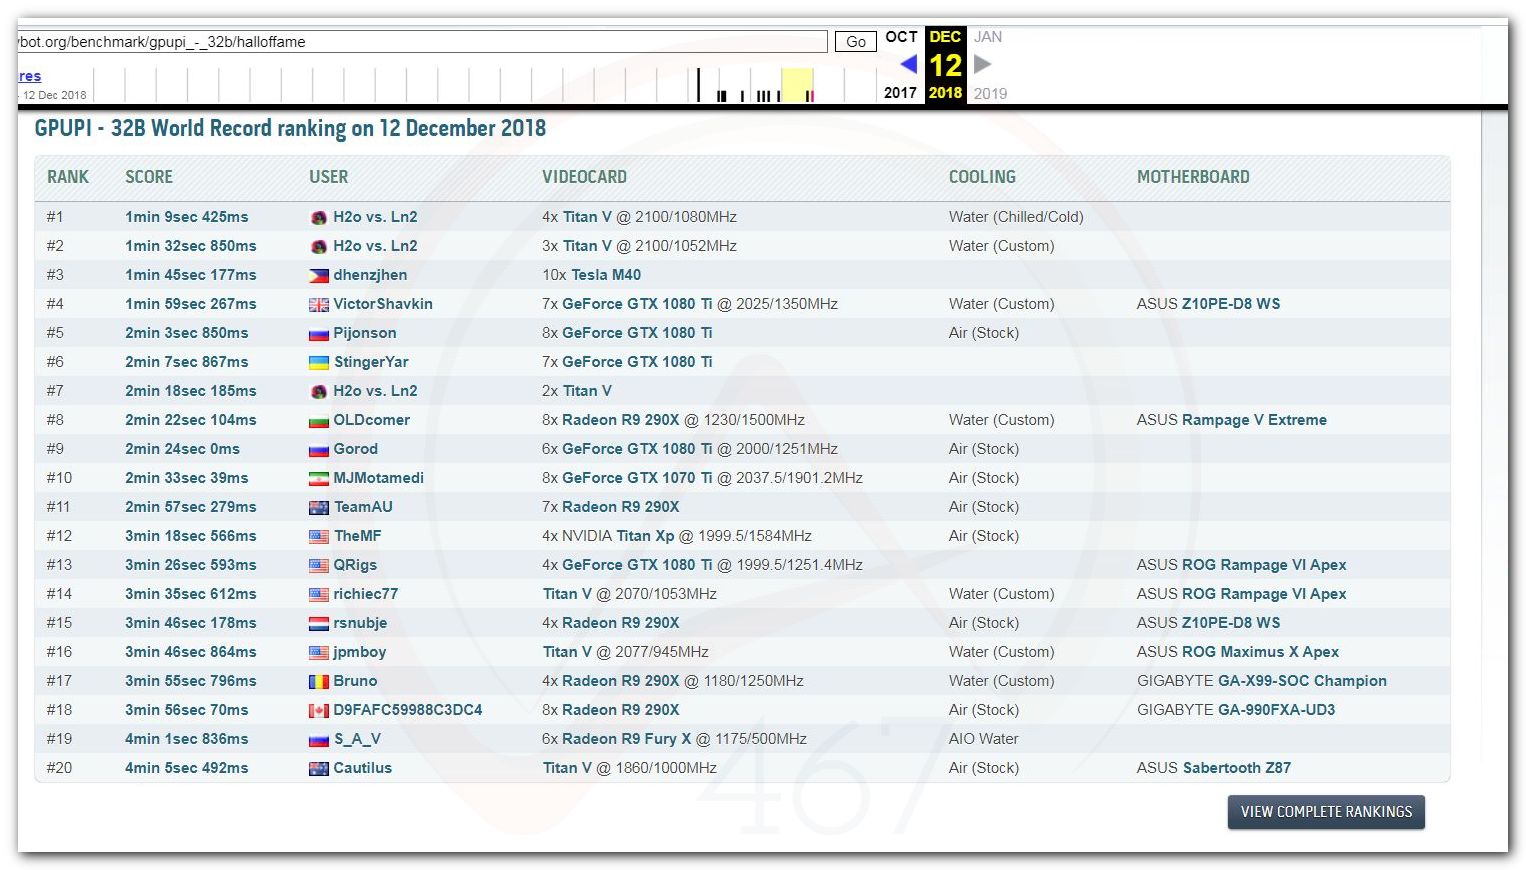Click the GPUPI 32B World Record heading
This screenshot has height=870, width=1526.
[290, 128]
